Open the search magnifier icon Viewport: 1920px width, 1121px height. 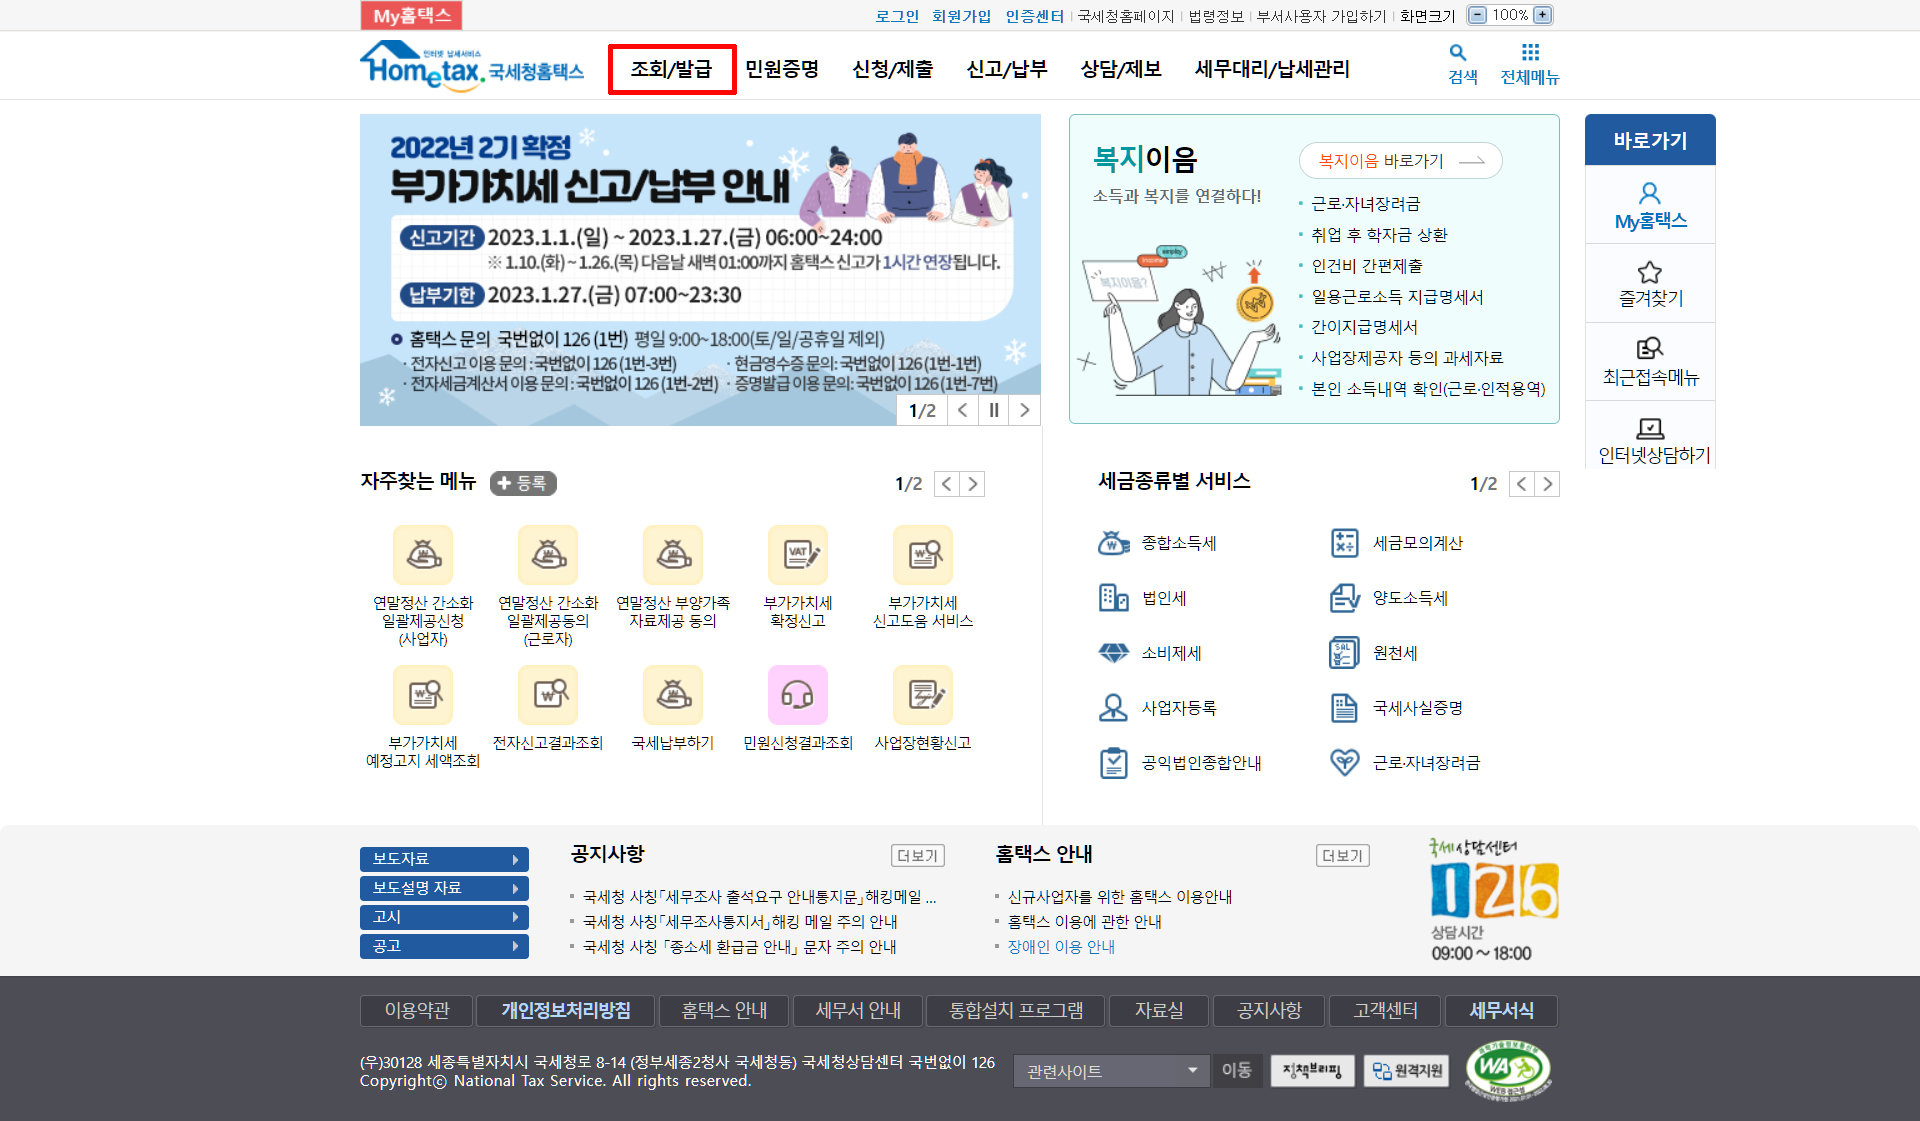[x=1458, y=53]
